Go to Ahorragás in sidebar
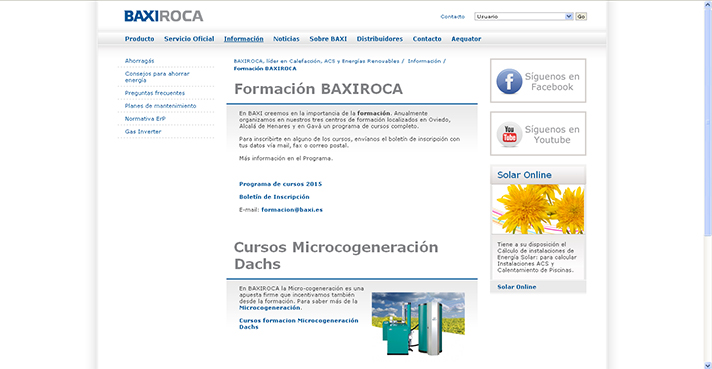The height and width of the screenshot is (369, 712). tap(139, 61)
